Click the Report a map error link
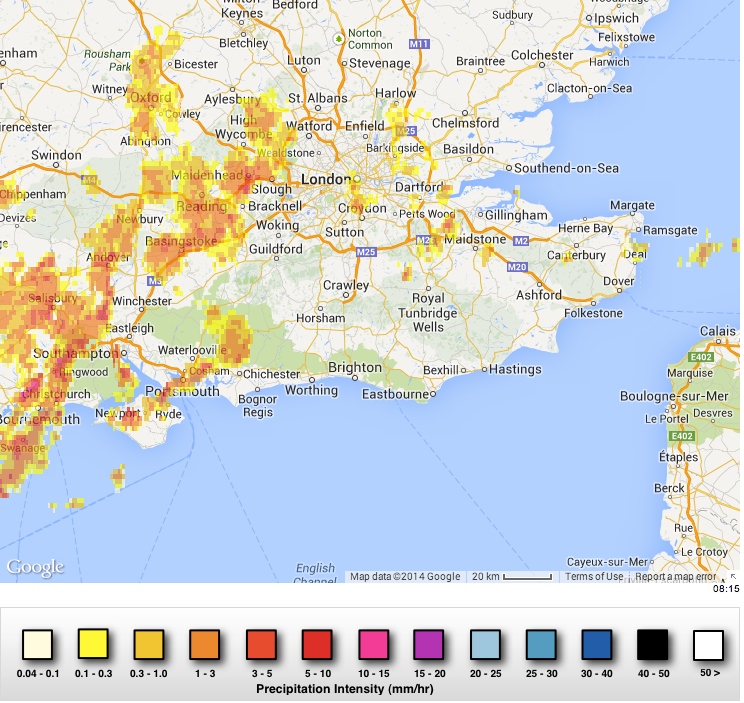Screen dimensions: 744x703 point(675,577)
